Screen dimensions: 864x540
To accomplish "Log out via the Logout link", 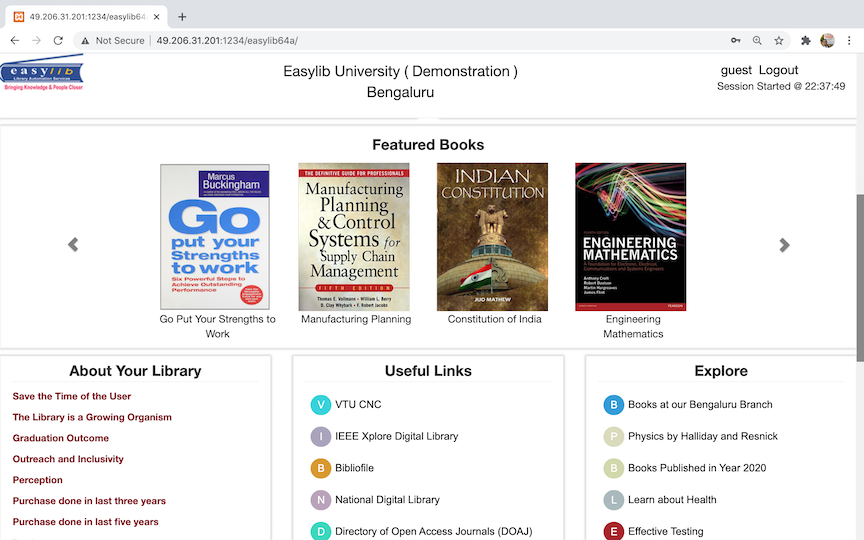I will click(x=778, y=70).
